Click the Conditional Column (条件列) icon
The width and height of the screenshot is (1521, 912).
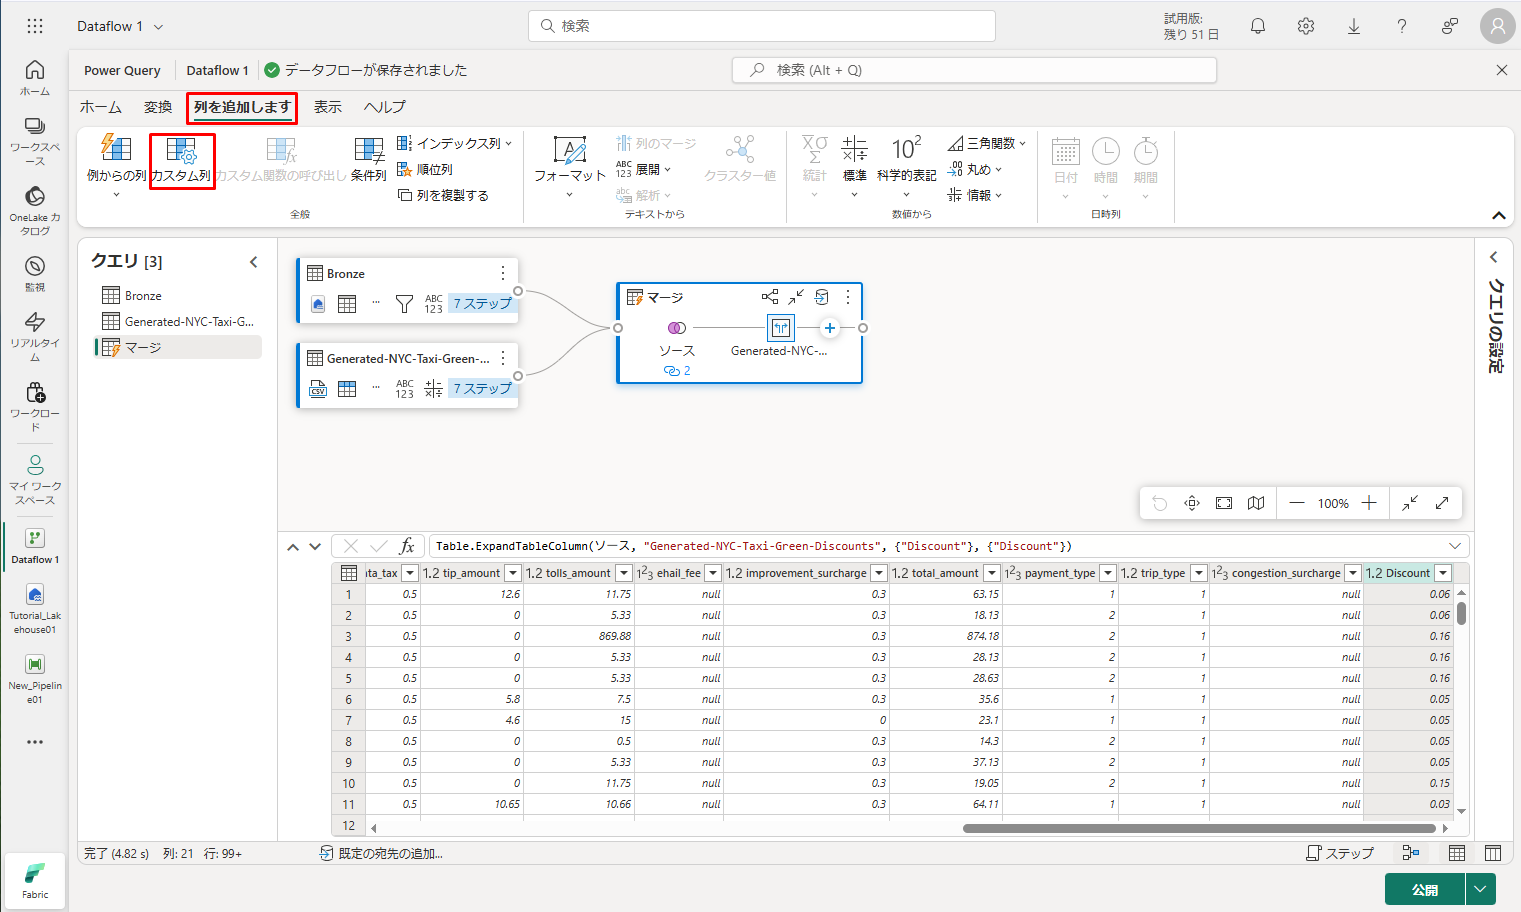click(368, 151)
